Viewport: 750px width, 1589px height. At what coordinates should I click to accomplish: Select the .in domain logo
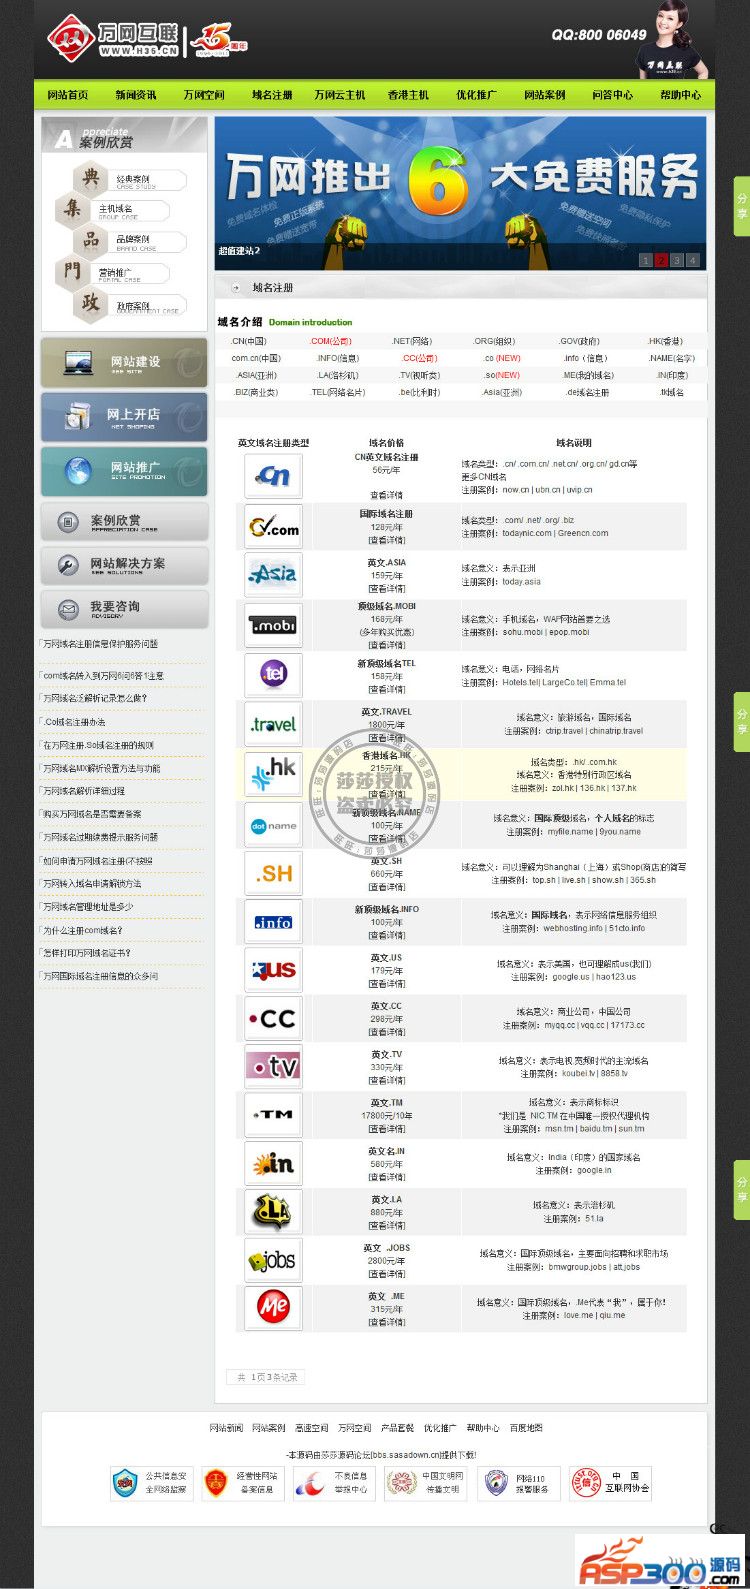273,1164
